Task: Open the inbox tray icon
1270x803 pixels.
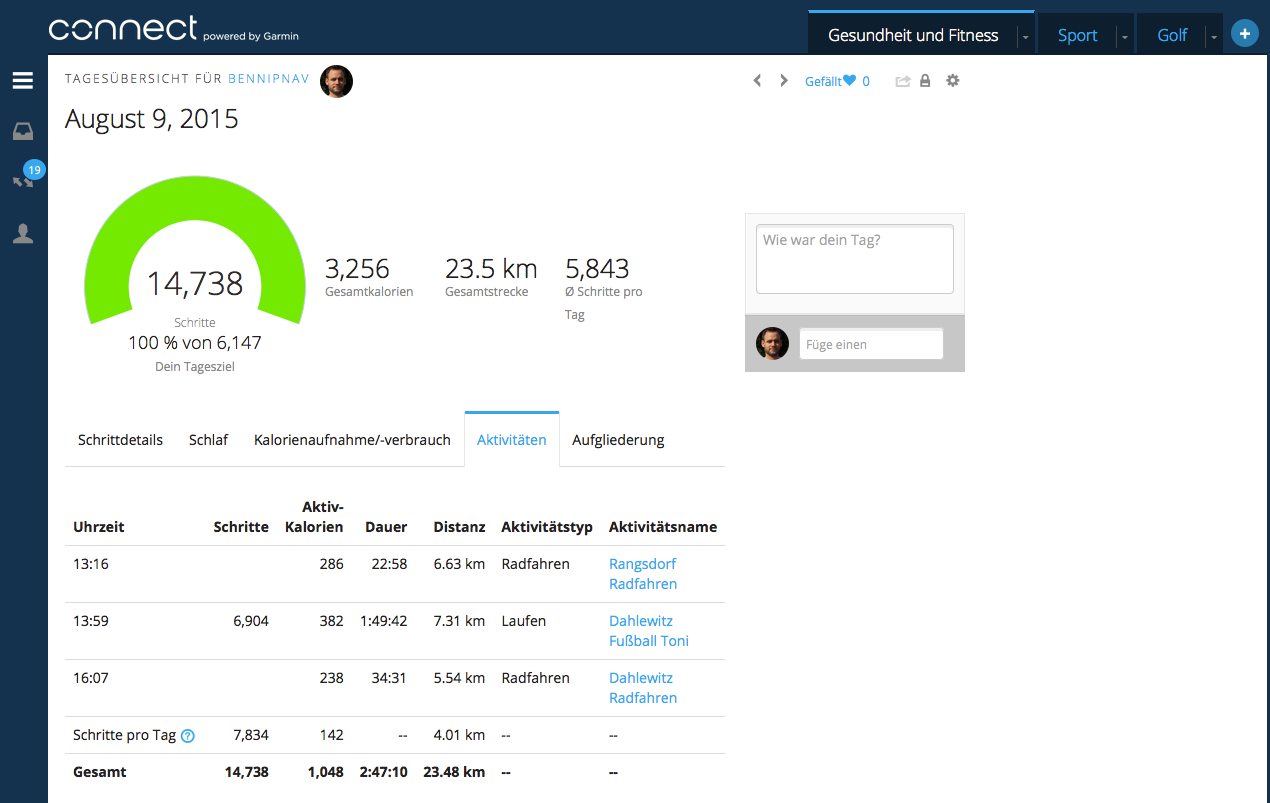Action: pyautogui.click(x=23, y=131)
